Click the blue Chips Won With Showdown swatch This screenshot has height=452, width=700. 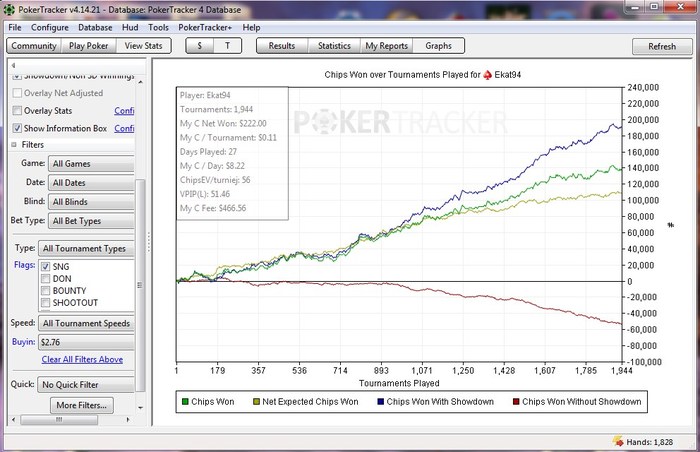(x=380, y=402)
